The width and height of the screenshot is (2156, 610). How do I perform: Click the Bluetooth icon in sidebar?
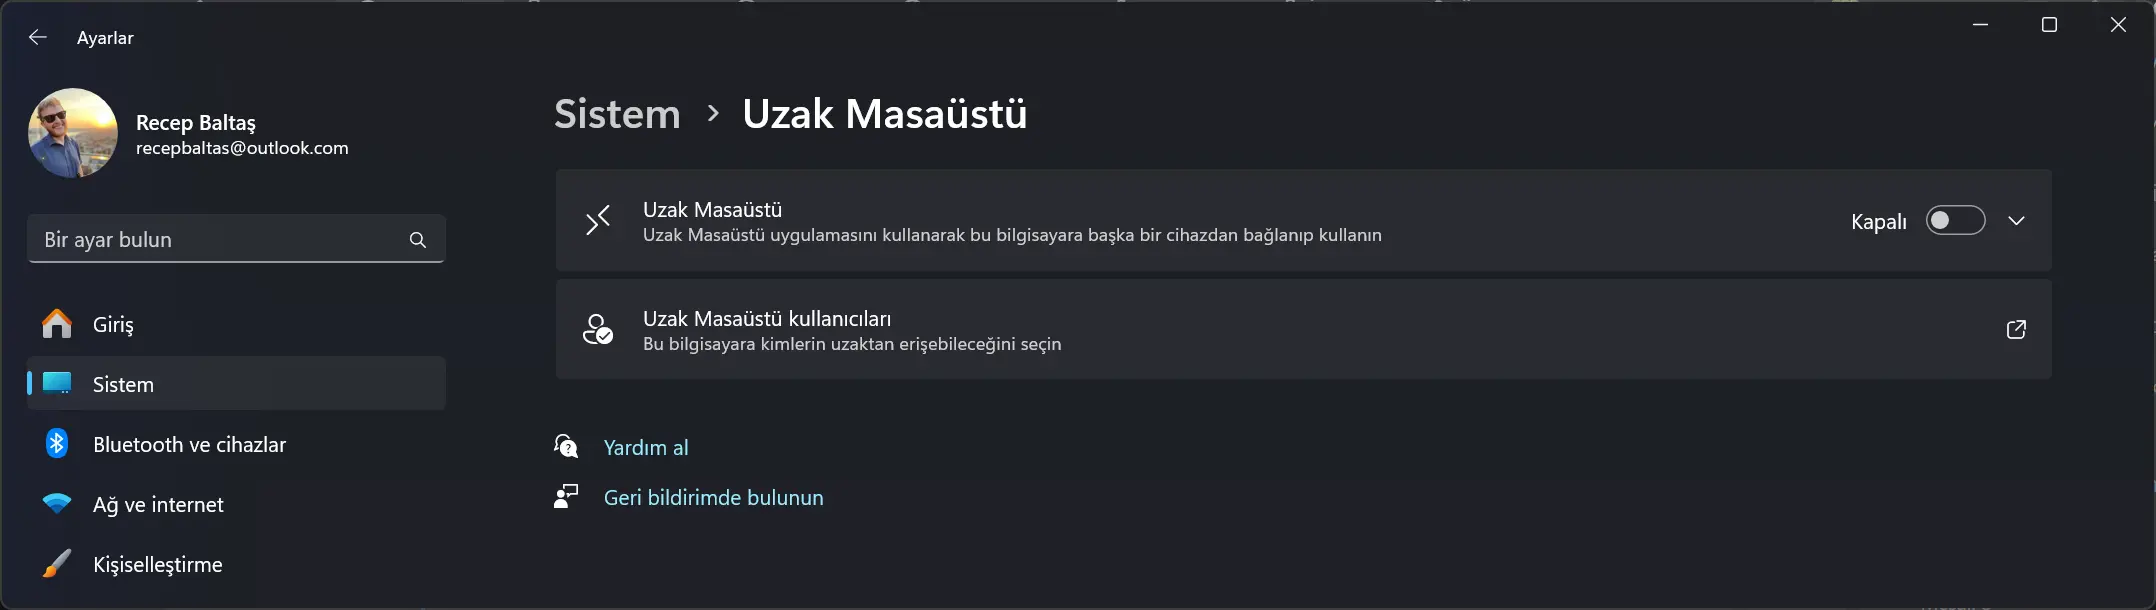(x=57, y=444)
